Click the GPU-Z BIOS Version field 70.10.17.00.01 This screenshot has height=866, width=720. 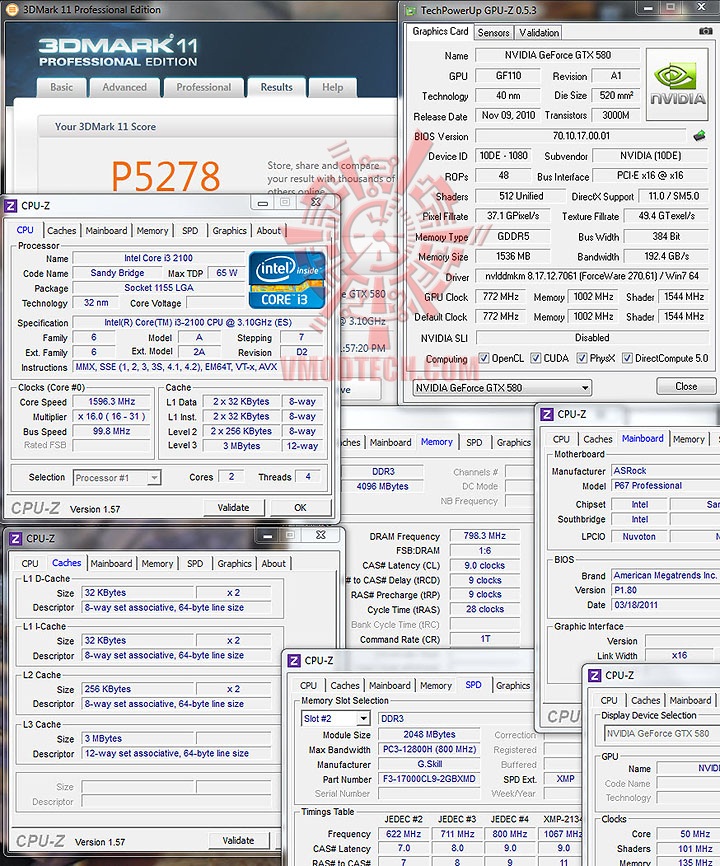pyautogui.click(x=581, y=136)
